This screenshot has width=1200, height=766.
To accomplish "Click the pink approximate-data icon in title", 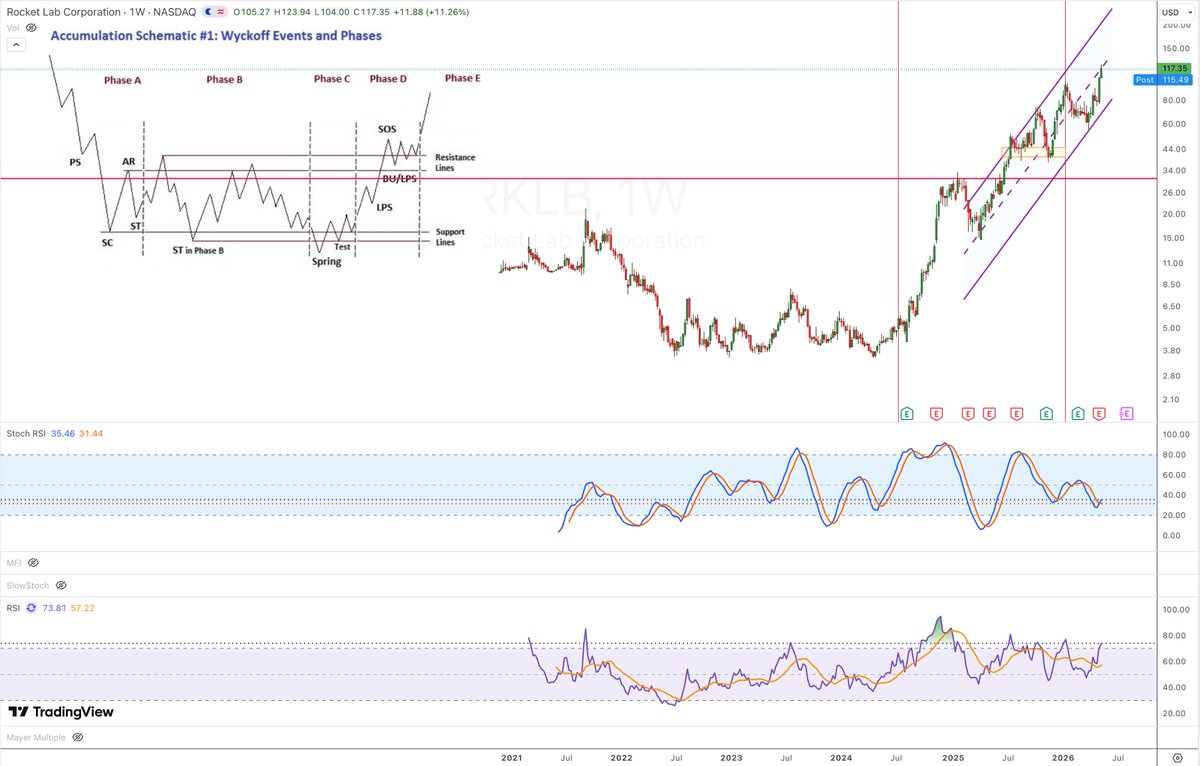I will point(219,12).
